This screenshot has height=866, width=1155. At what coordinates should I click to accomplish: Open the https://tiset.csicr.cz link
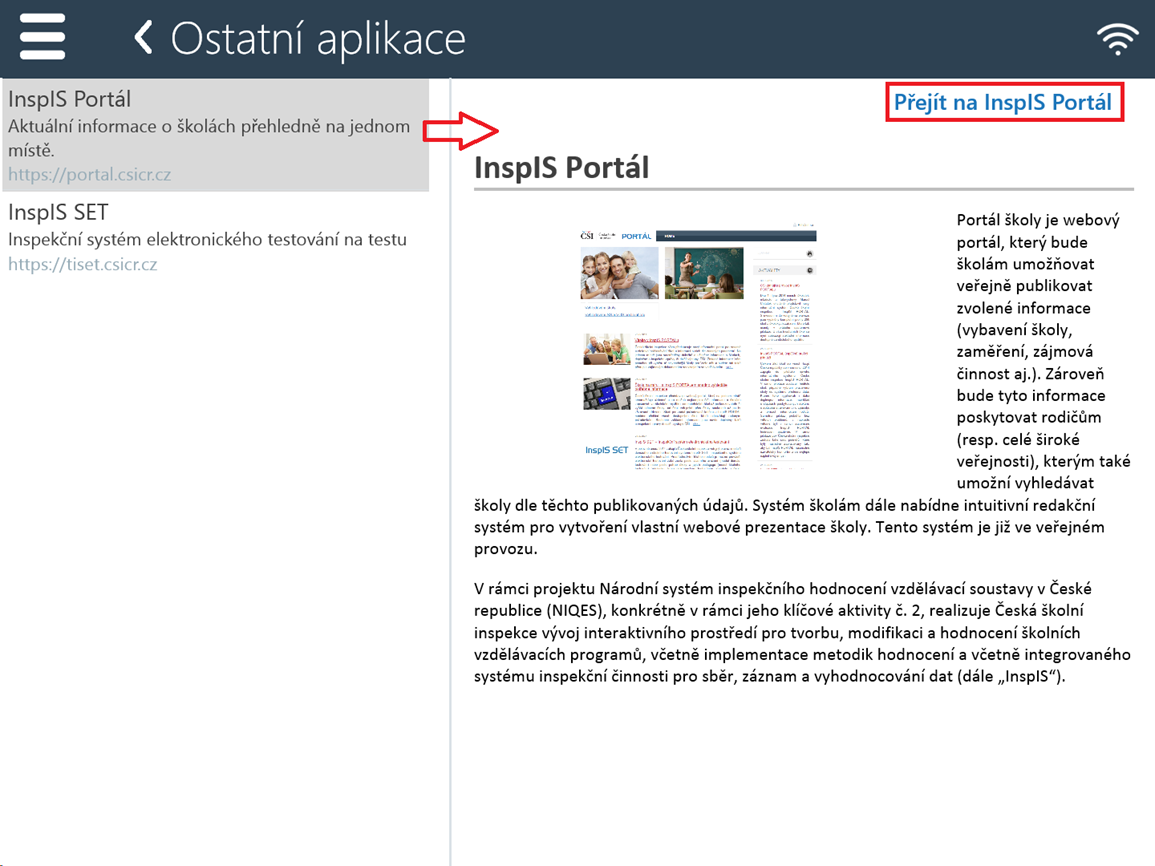tap(82, 264)
